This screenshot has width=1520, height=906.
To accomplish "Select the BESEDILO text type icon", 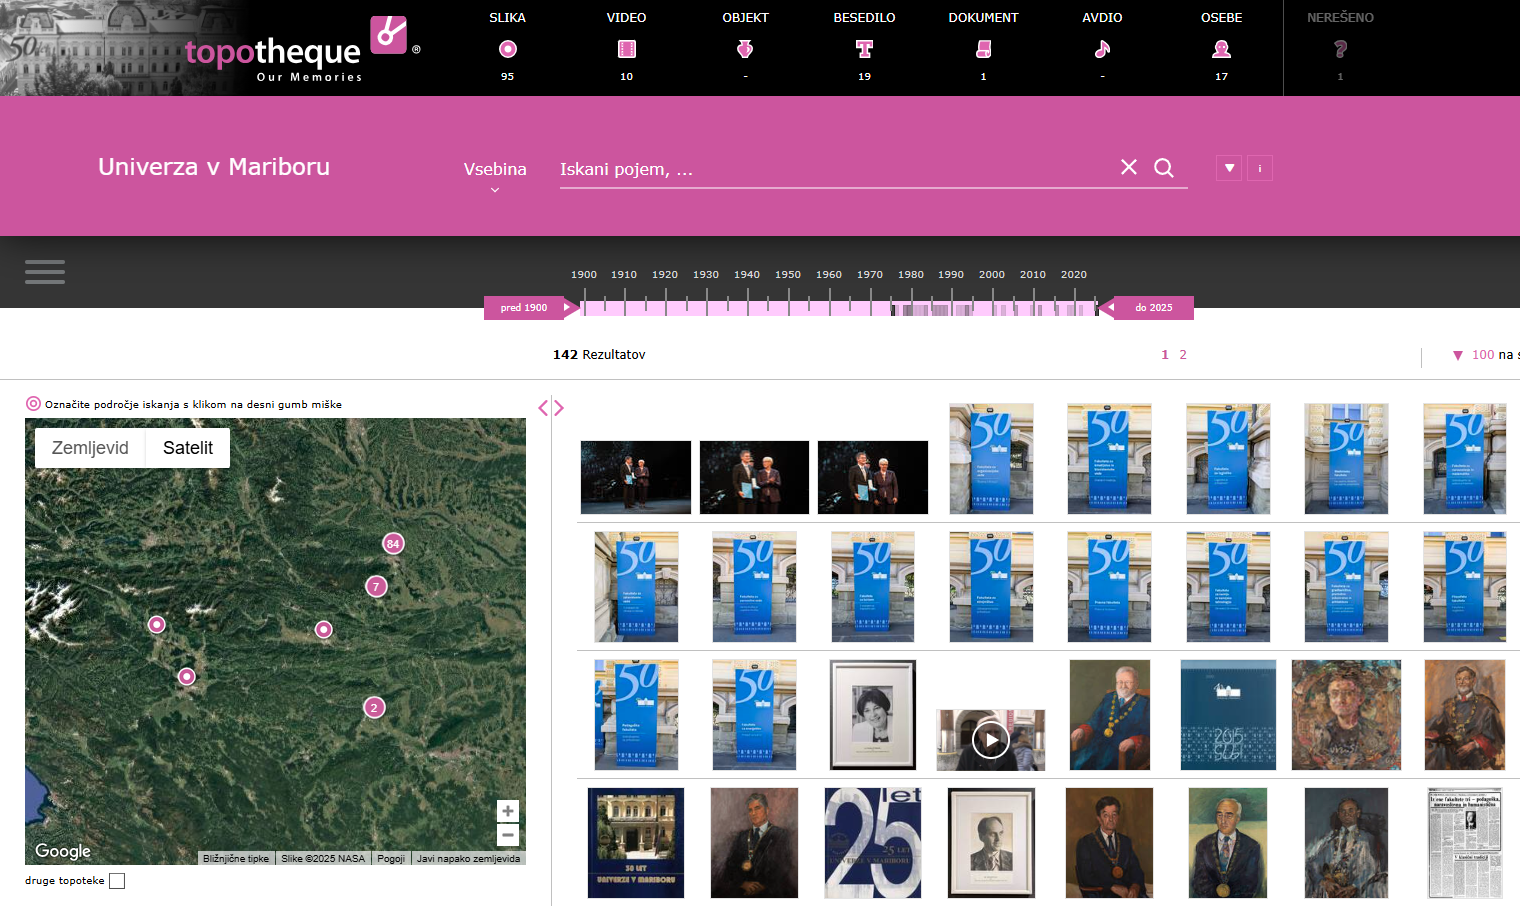I will point(864,49).
